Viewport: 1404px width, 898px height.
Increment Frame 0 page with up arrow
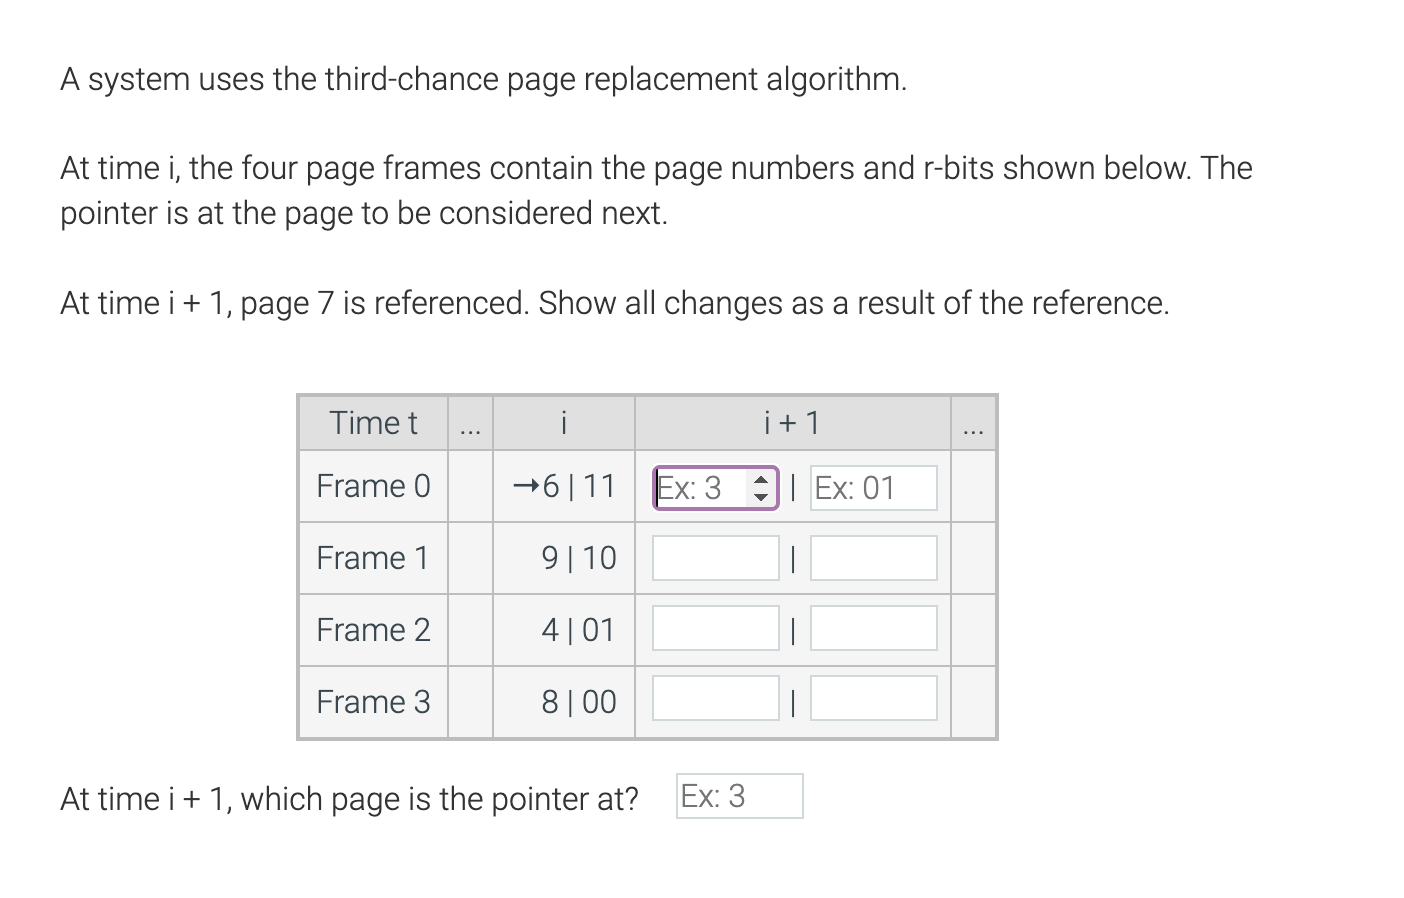click(761, 480)
